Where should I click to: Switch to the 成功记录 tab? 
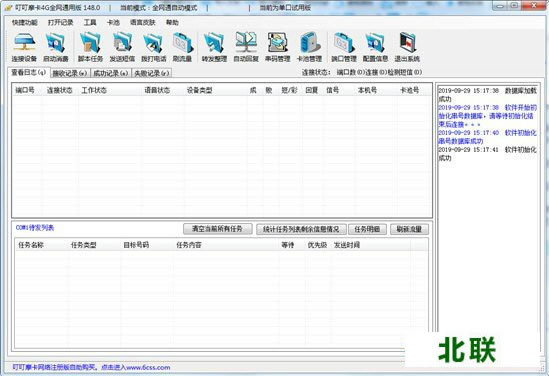coord(111,73)
